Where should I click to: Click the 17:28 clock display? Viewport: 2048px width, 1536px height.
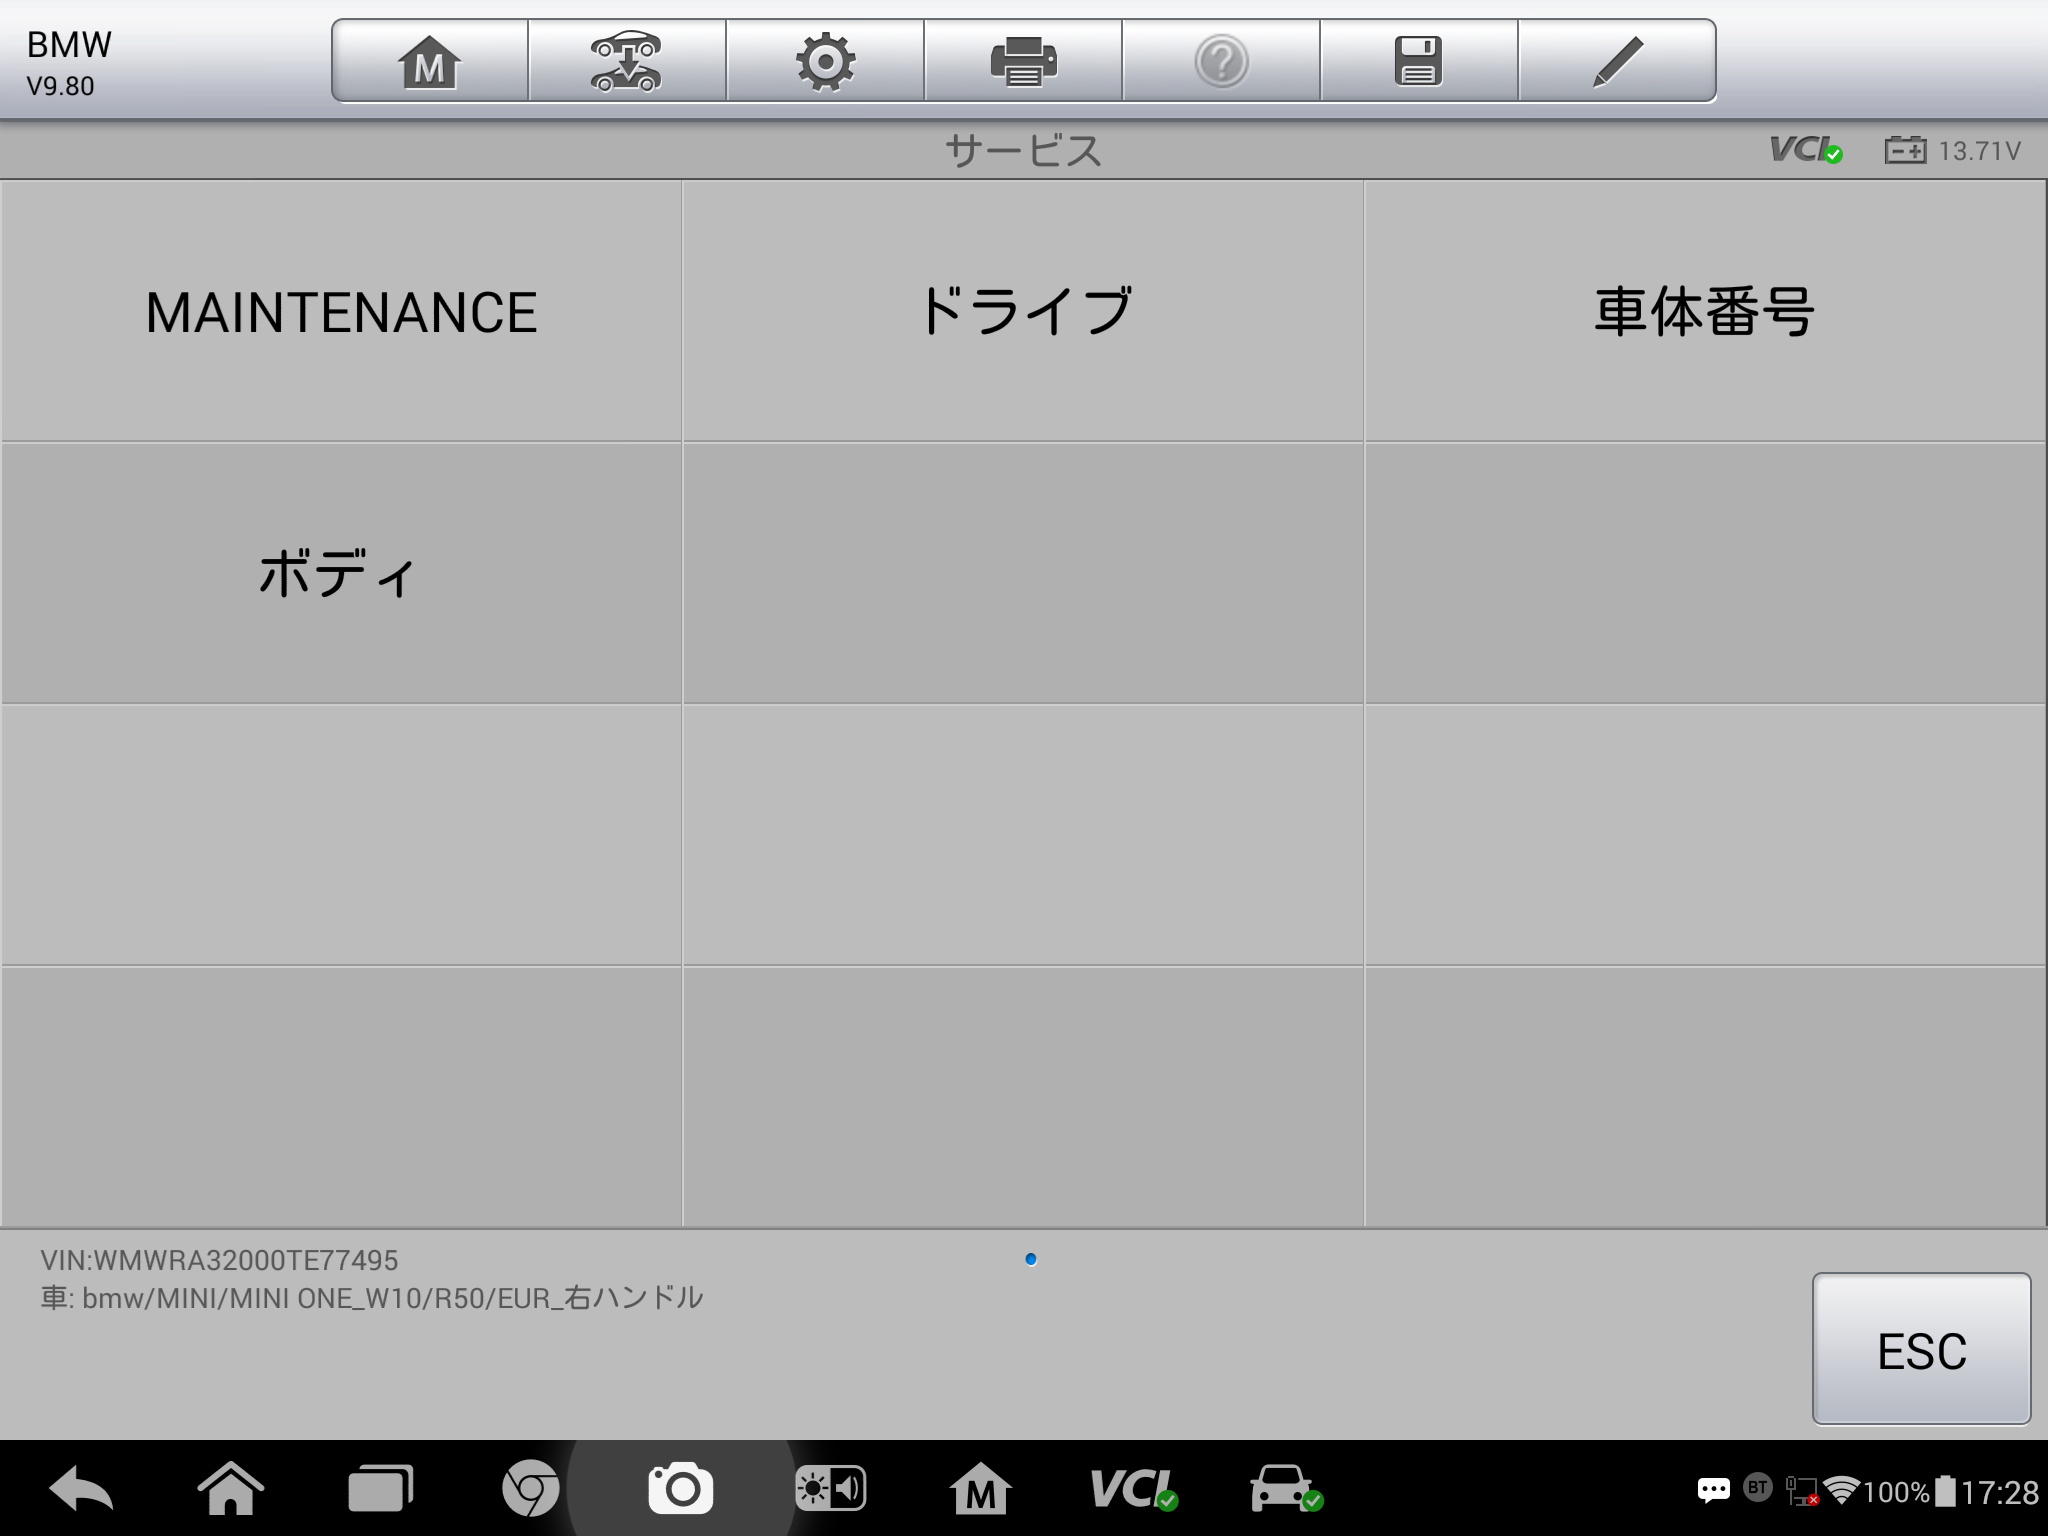tap(1999, 1493)
